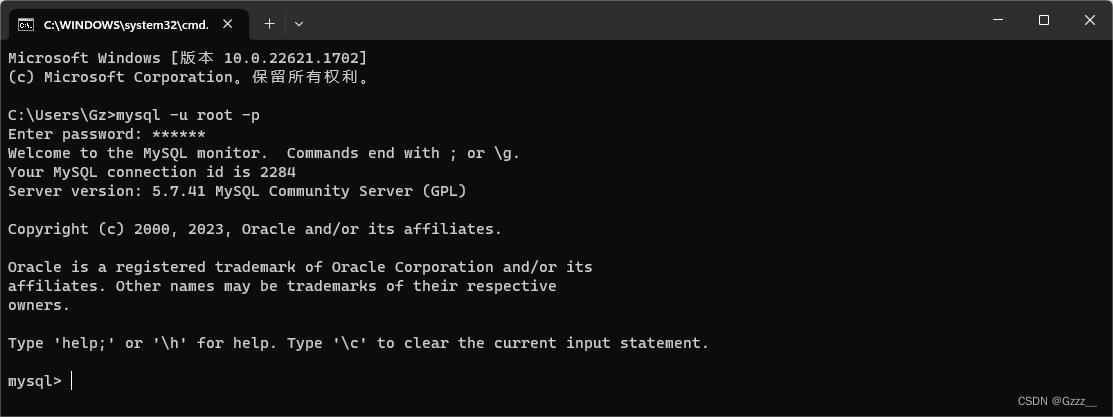The height and width of the screenshot is (417, 1113).
Task: Expand the new tab profile dropdown
Action: coord(299,23)
